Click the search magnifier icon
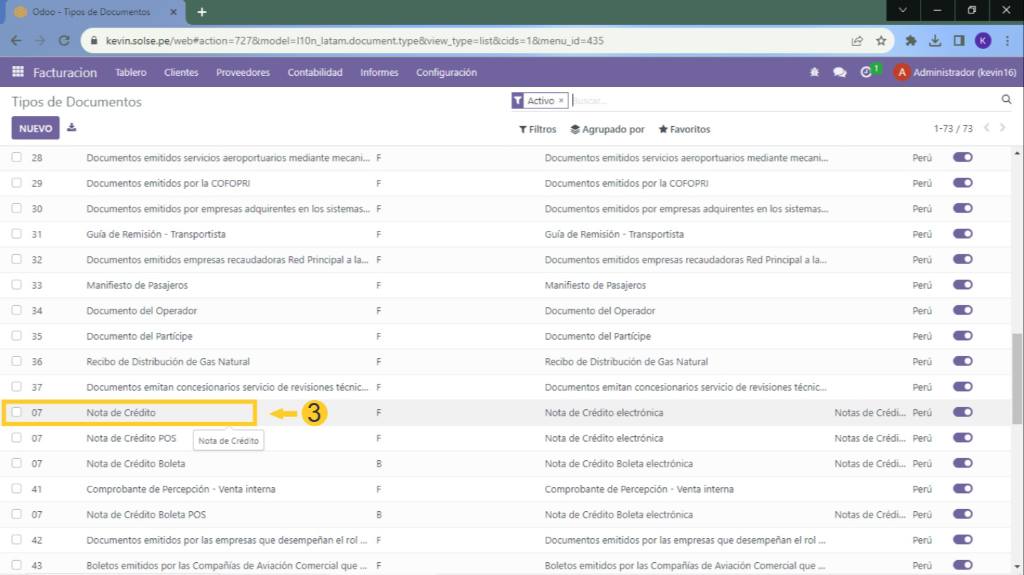Image resolution: width=1024 pixels, height=575 pixels. [x=1006, y=100]
